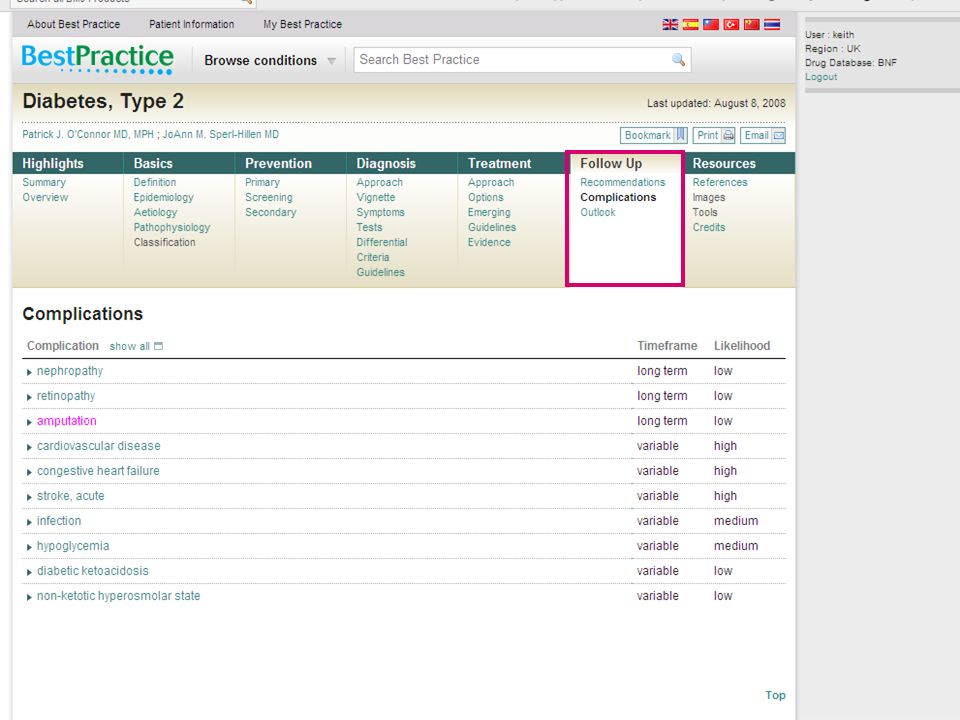Image resolution: width=960 pixels, height=720 pixels.
Task: Expand the stroke, acute arrow
Action: pyautogui.click(x=29, y=497)
